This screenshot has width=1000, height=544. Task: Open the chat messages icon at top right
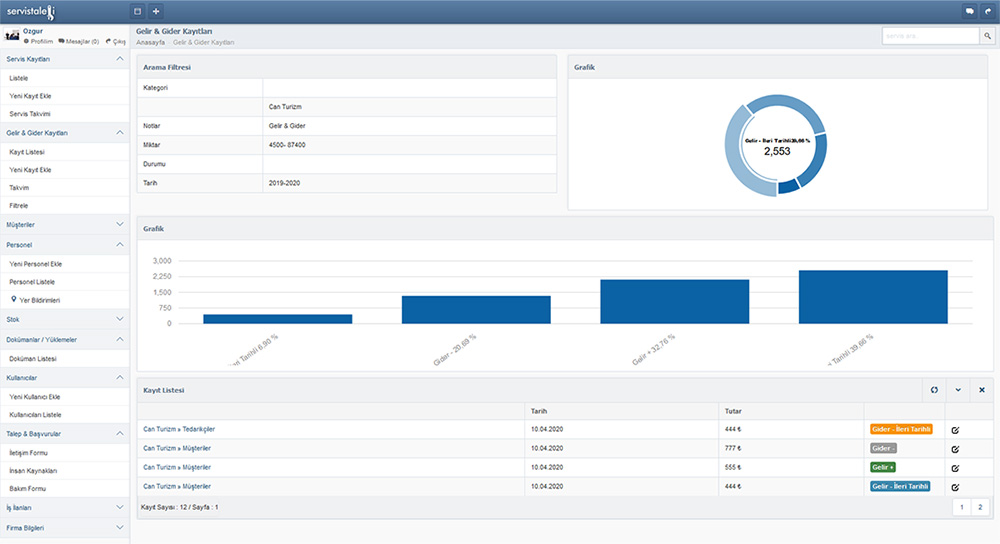969,11
